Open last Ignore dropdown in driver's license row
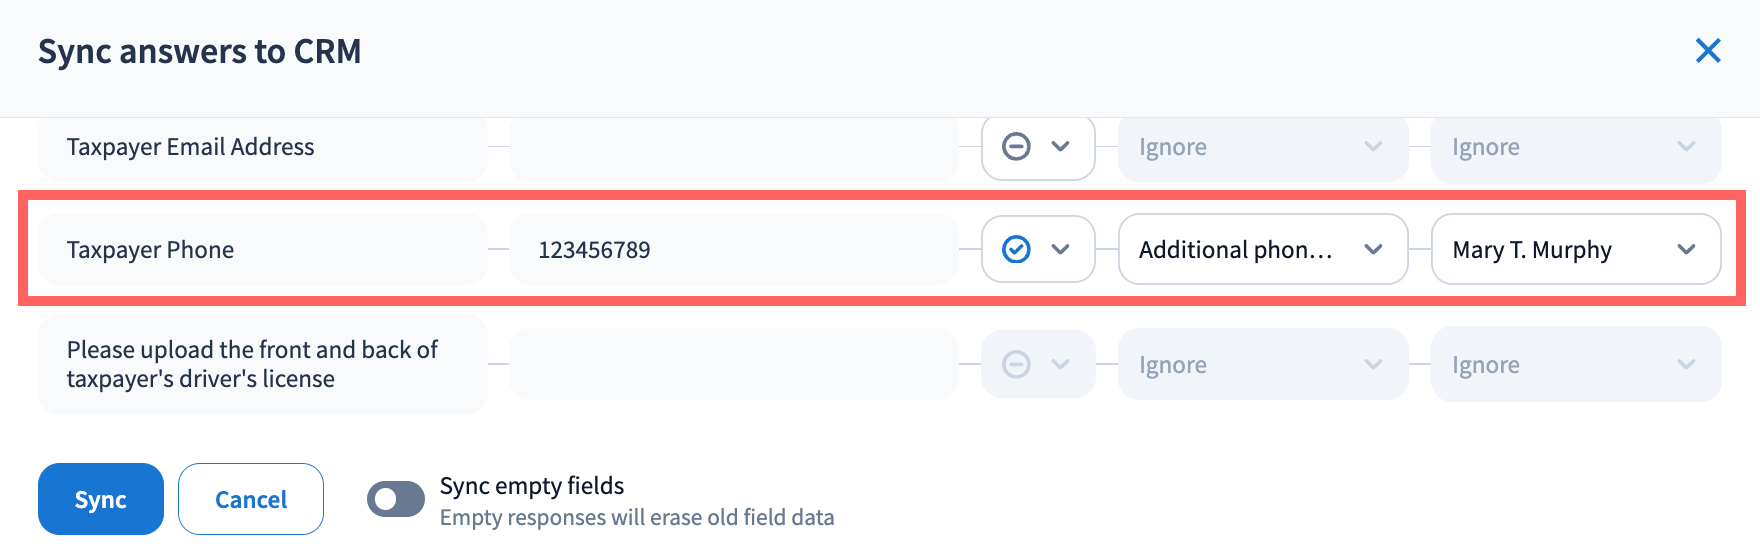 [1575, 365]
